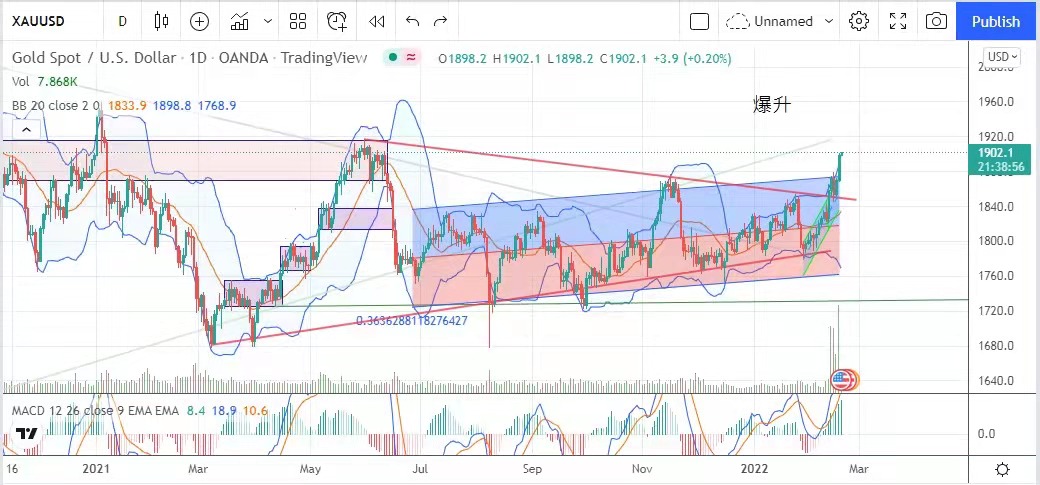Click the compare or add symbol plus icon

click(199, 21)
